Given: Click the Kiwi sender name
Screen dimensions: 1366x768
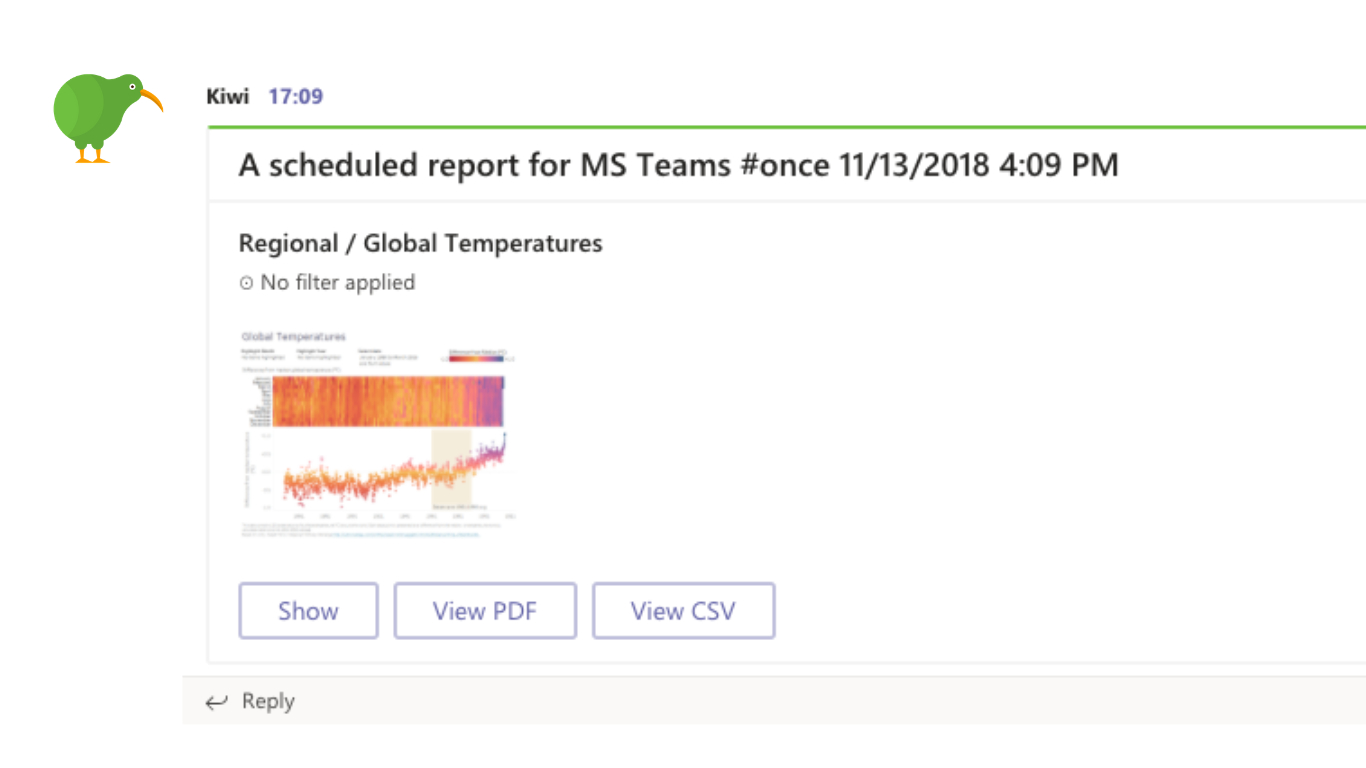Looking at the screenshot, I should 227,97.
